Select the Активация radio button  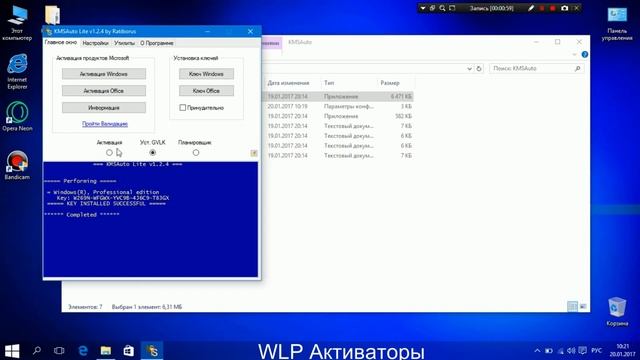109,153
